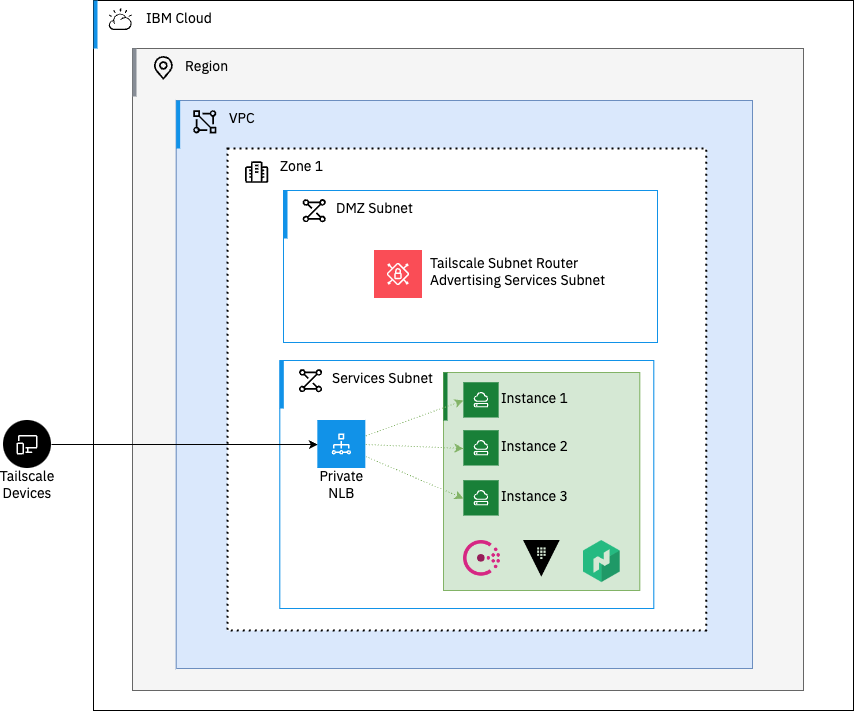Image resolution: width=854 pixels, height=711 pixels.
Task: Click the Zone 1 label
Action: coord(301,166)
